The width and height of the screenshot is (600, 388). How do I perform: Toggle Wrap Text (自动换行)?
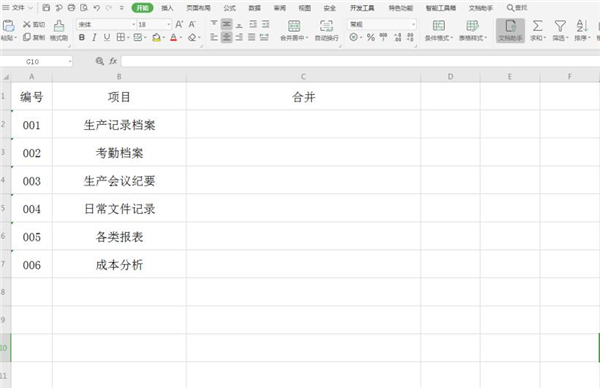tap(326, 30)
